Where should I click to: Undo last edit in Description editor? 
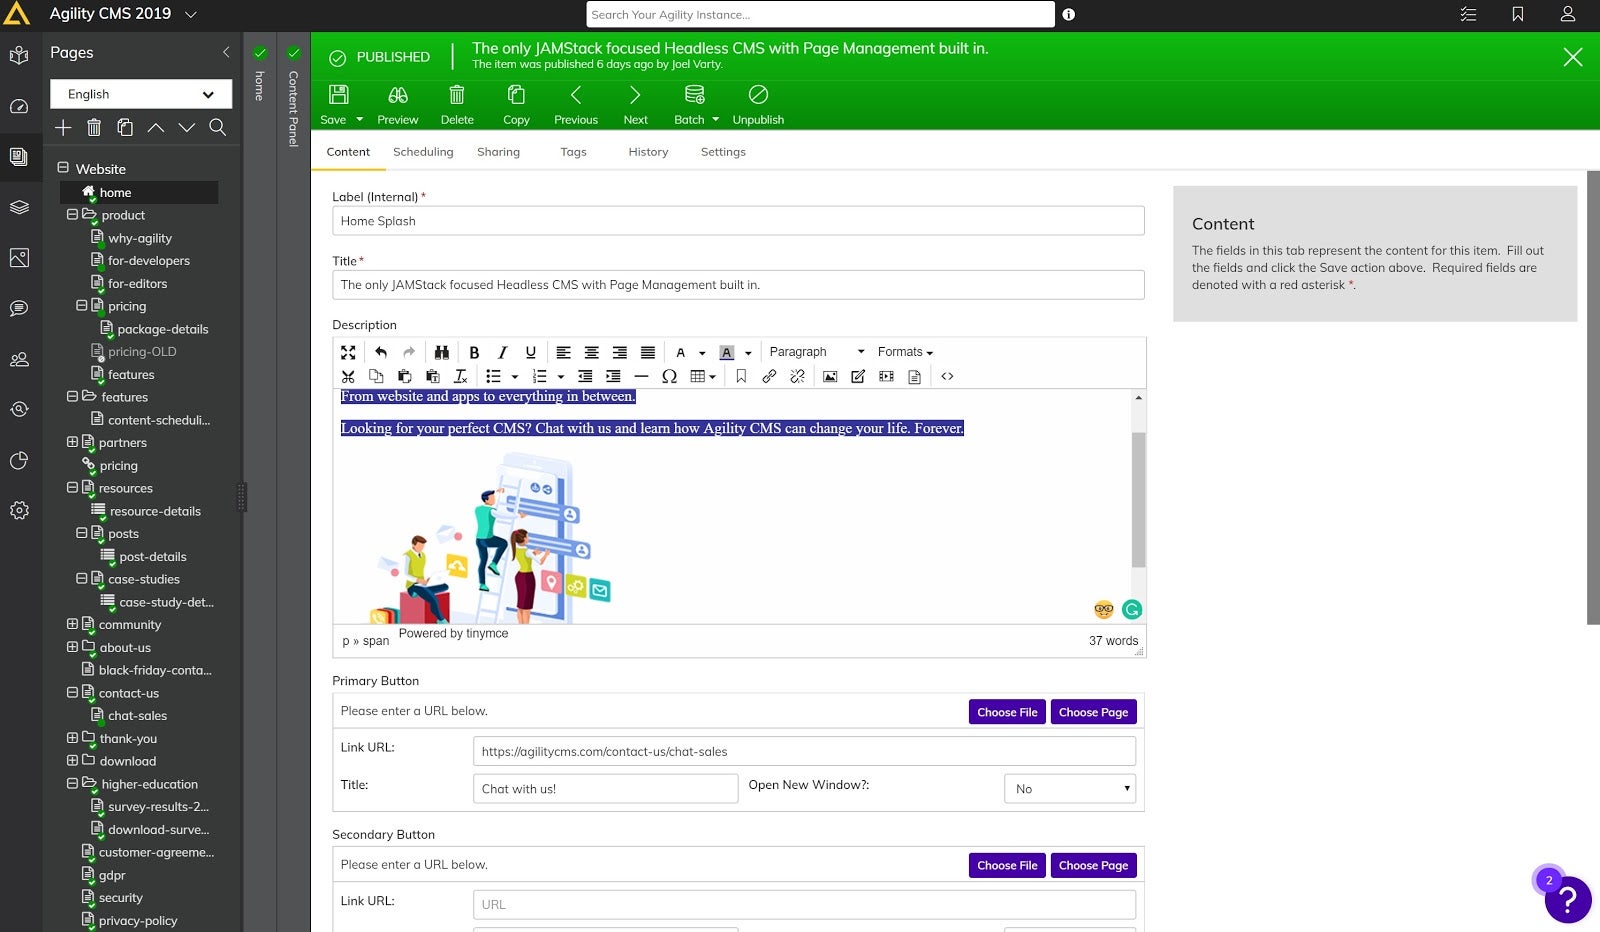(381, 352)
